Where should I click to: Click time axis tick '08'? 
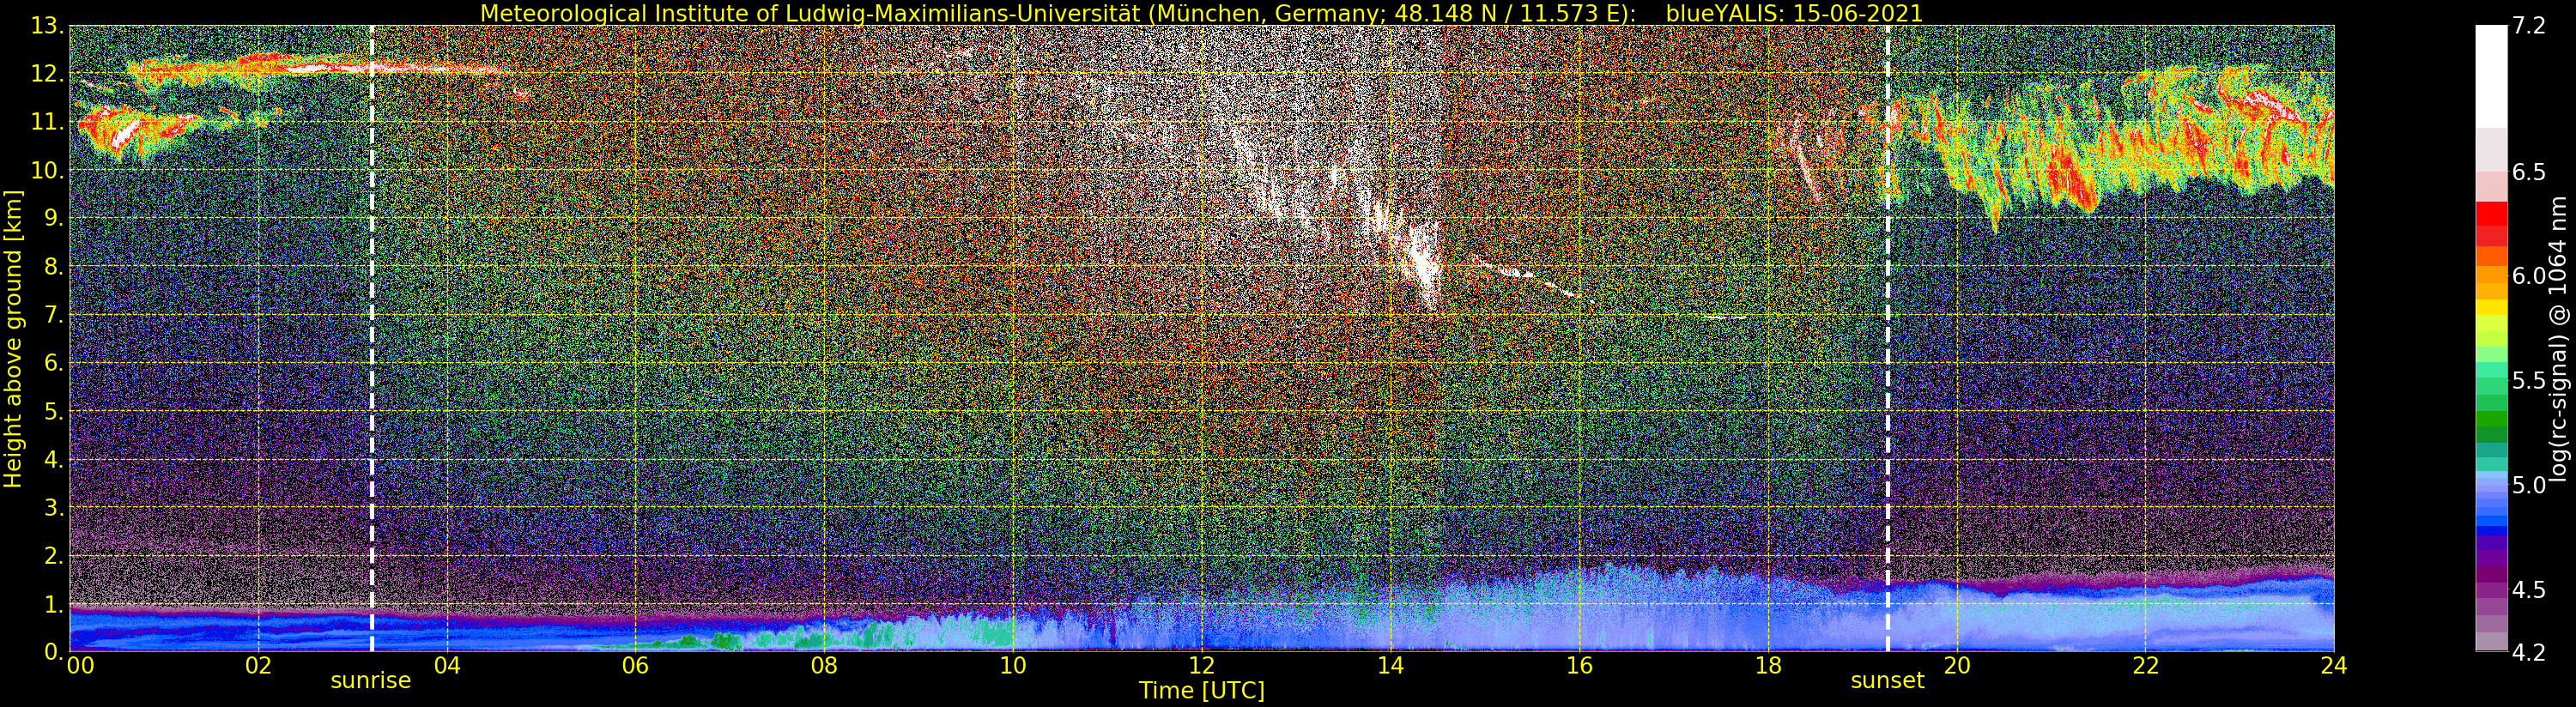(824, 665)
